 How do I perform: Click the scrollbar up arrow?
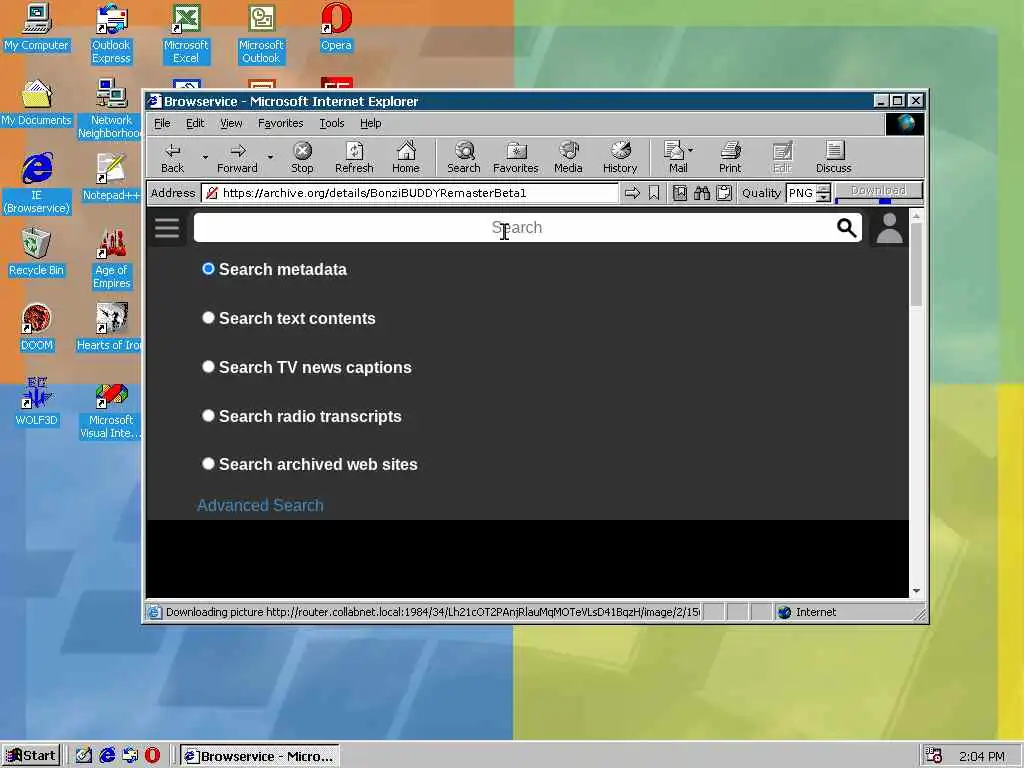coord(916,216)
